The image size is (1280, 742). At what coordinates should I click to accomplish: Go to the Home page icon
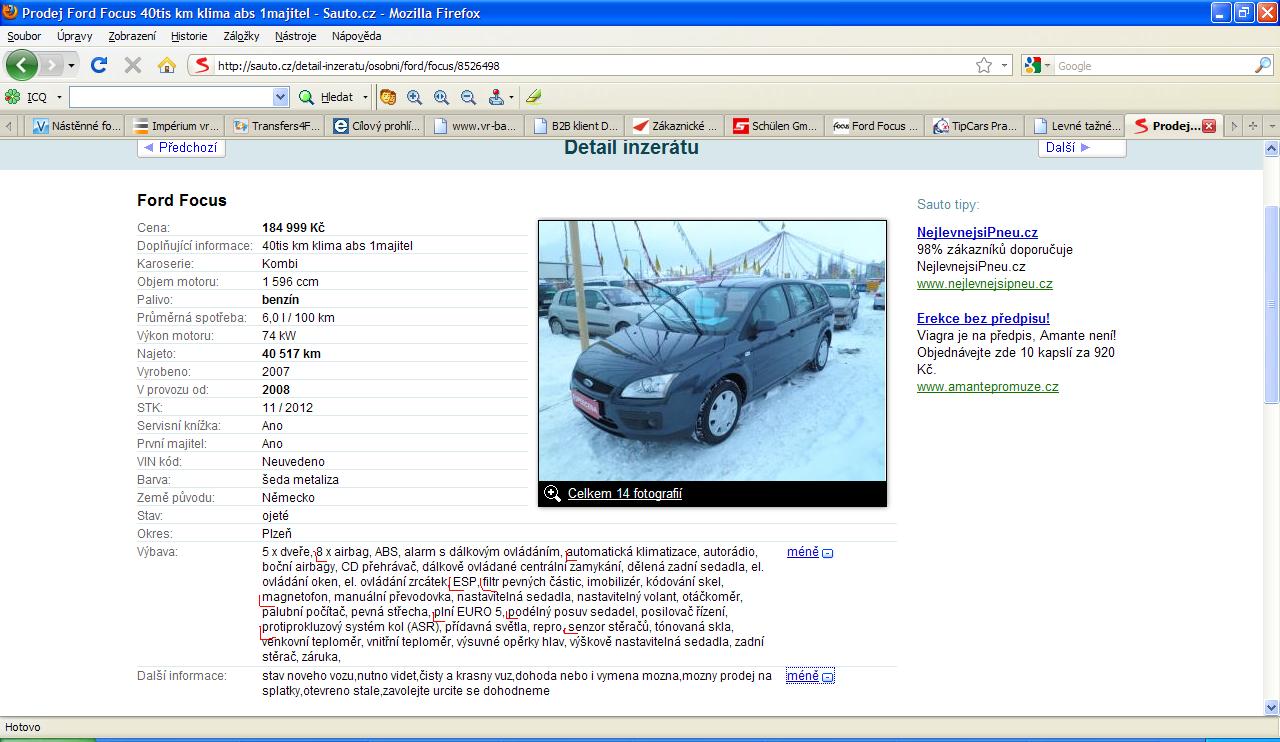click(167, 65)
